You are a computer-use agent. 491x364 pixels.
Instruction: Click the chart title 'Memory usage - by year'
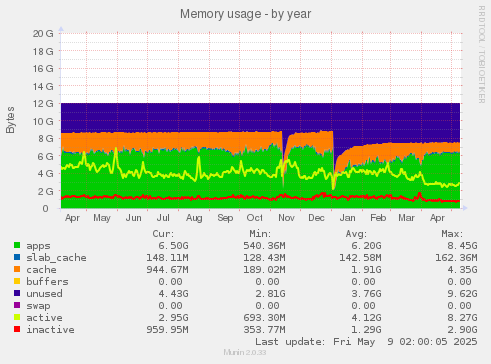pyautogui.click(x=246, y=14)
